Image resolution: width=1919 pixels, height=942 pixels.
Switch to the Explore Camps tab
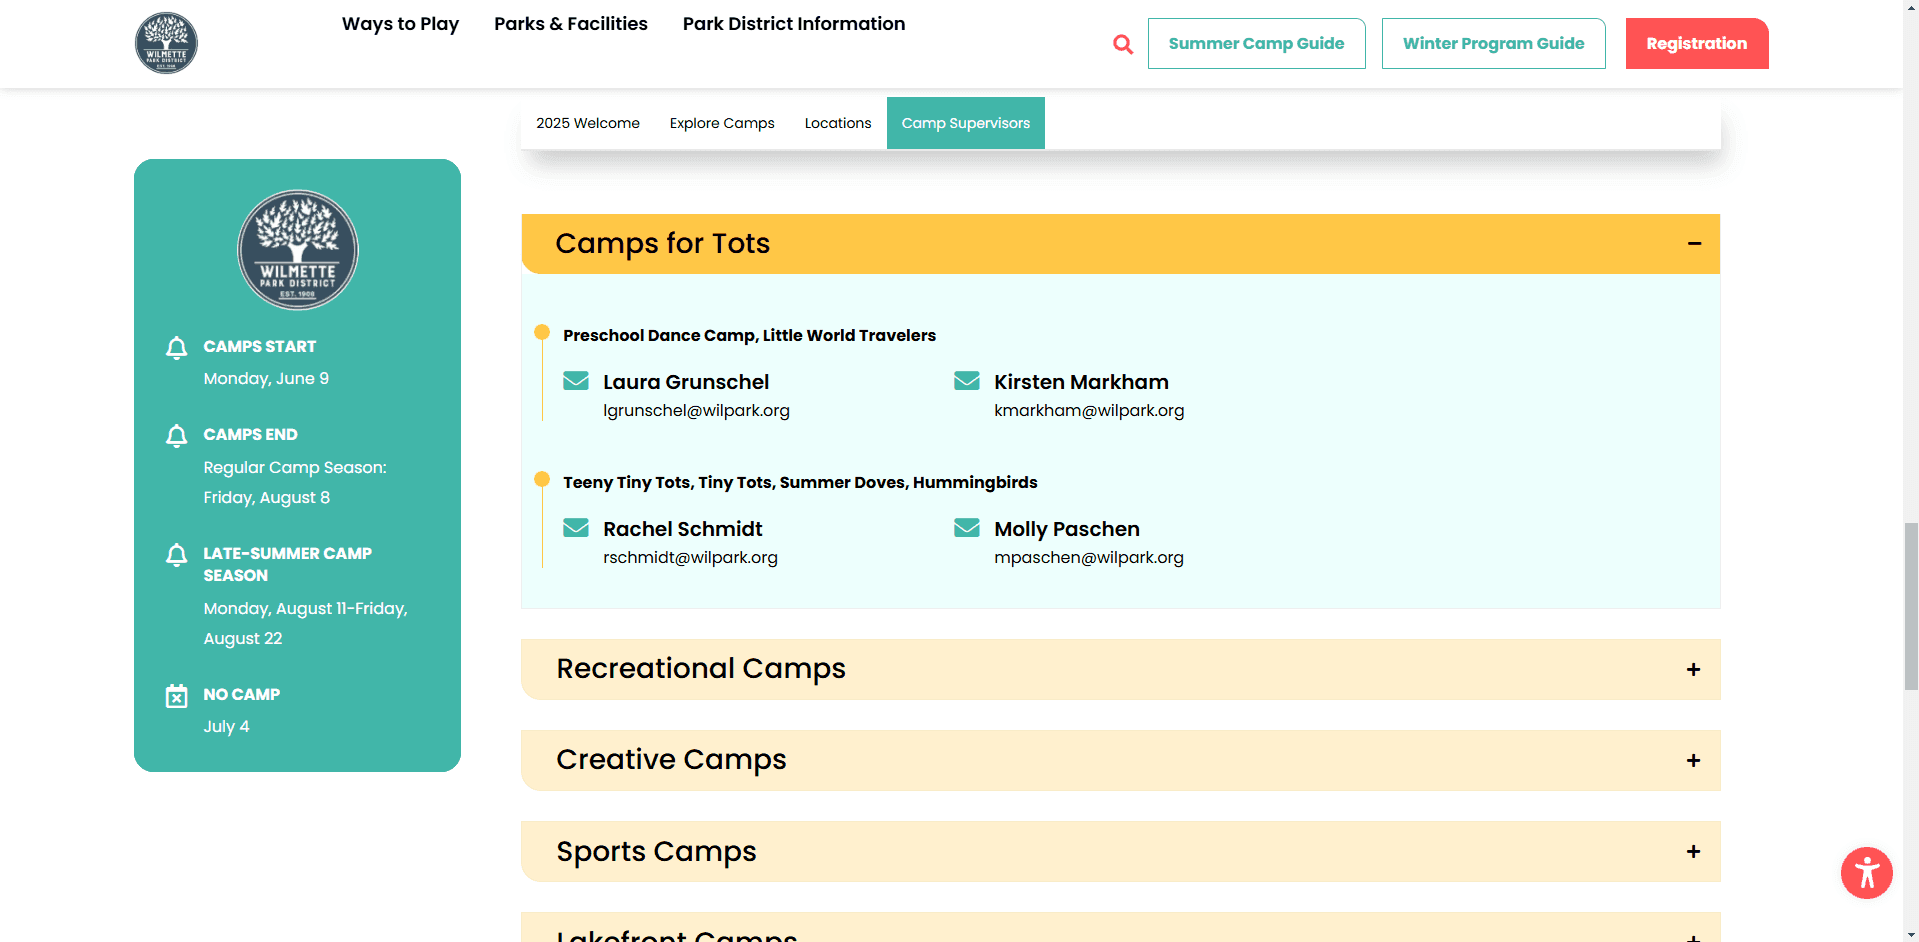[721, 123]
